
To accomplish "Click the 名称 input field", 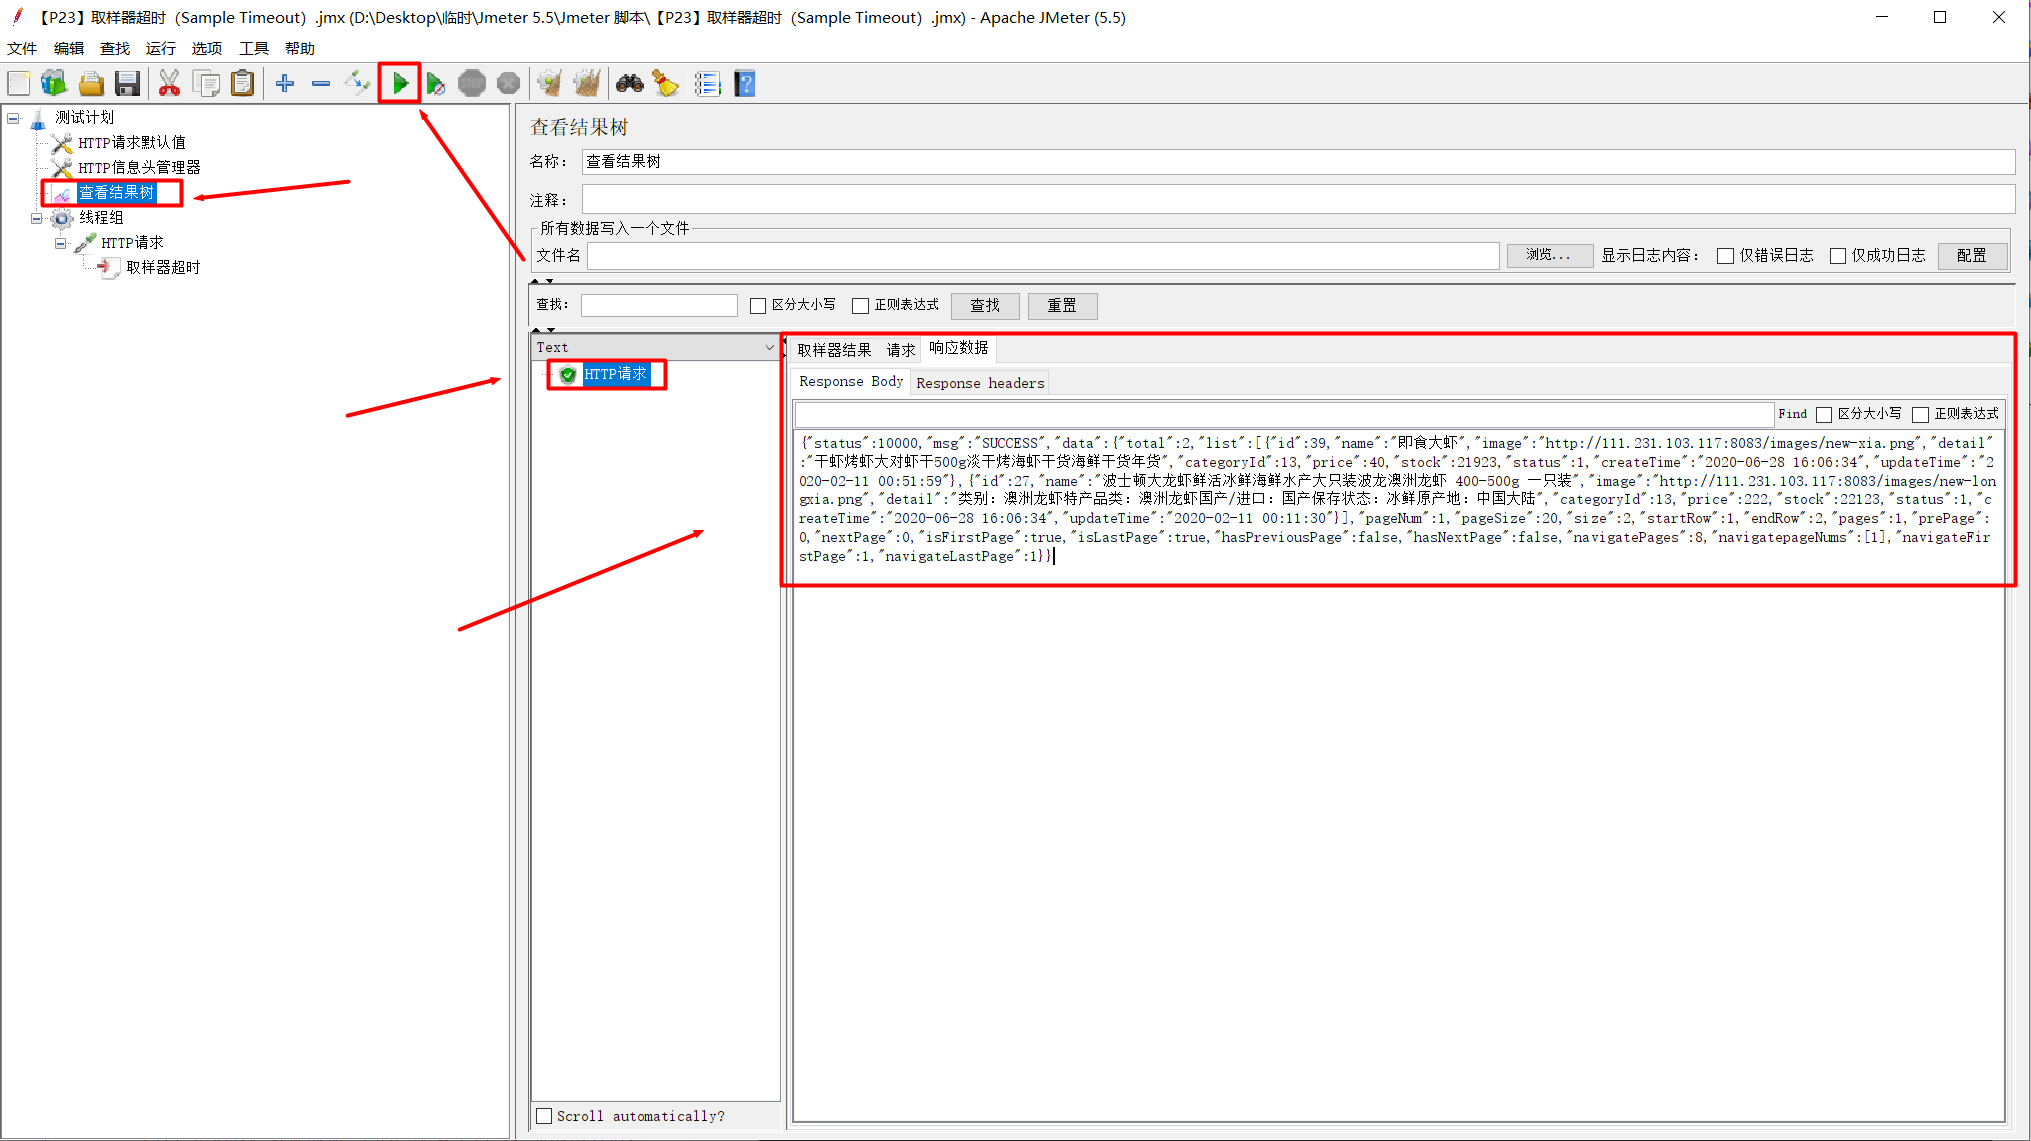I will coord(1298,162).
